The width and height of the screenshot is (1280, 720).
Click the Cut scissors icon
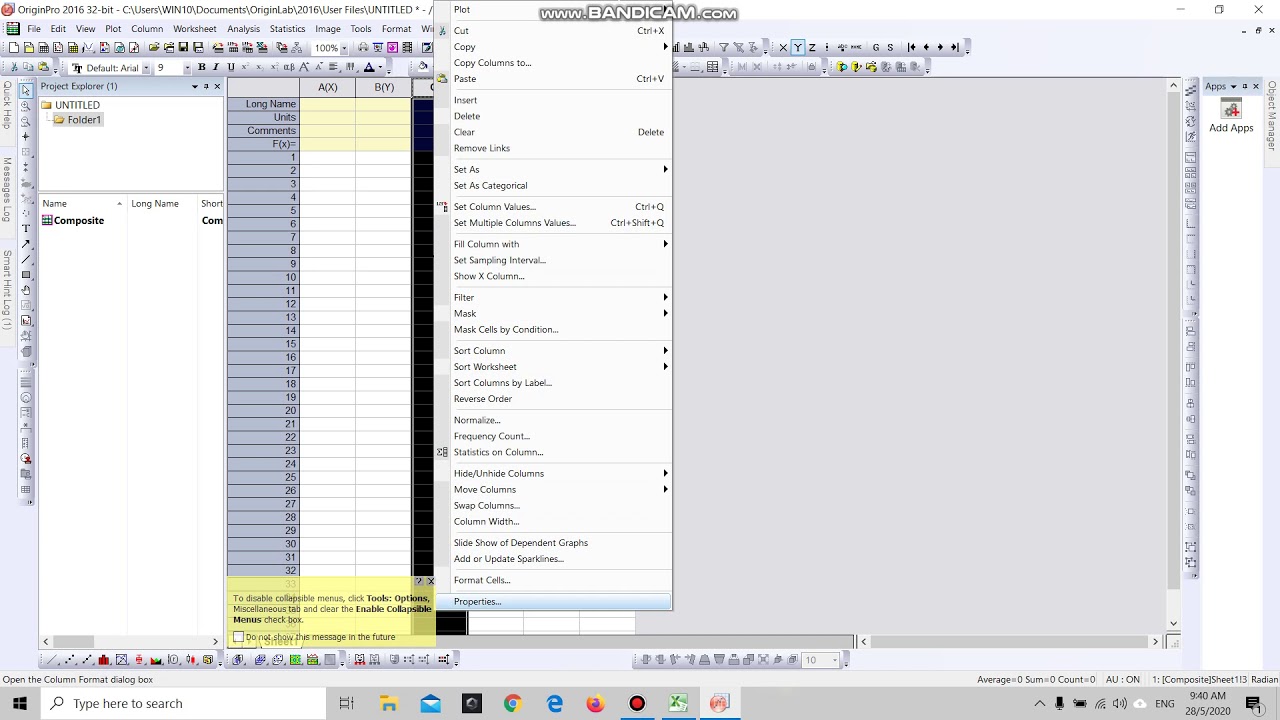(15, 68)
